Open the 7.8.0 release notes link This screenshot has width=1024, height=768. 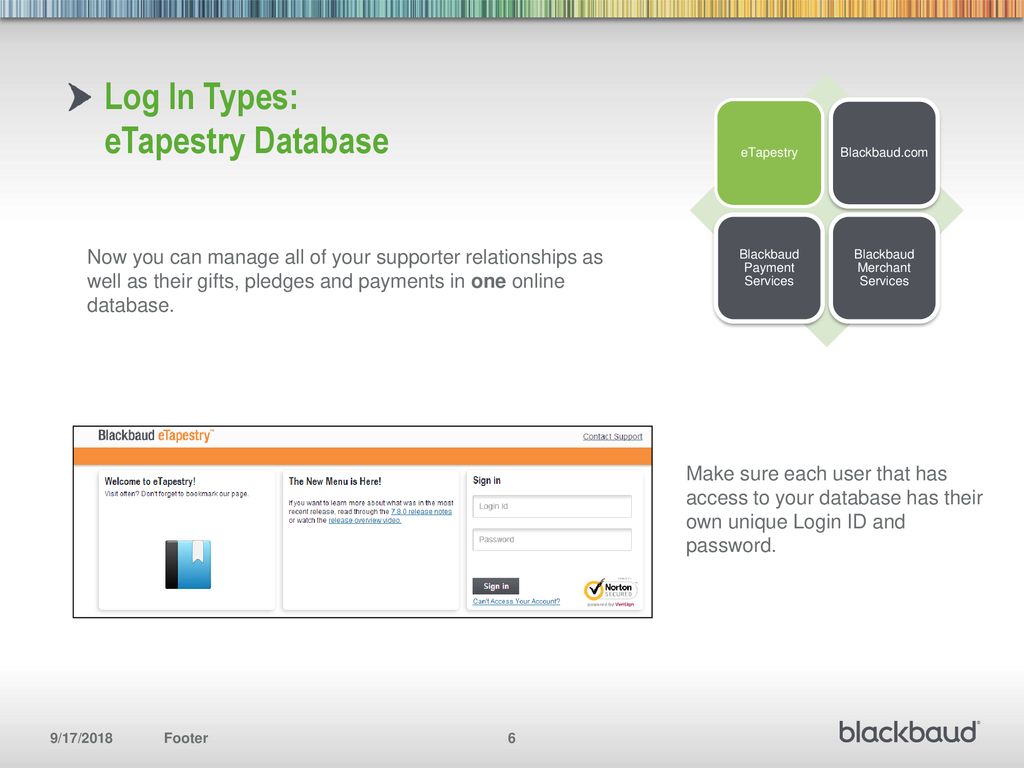click(x=421, y=511)
